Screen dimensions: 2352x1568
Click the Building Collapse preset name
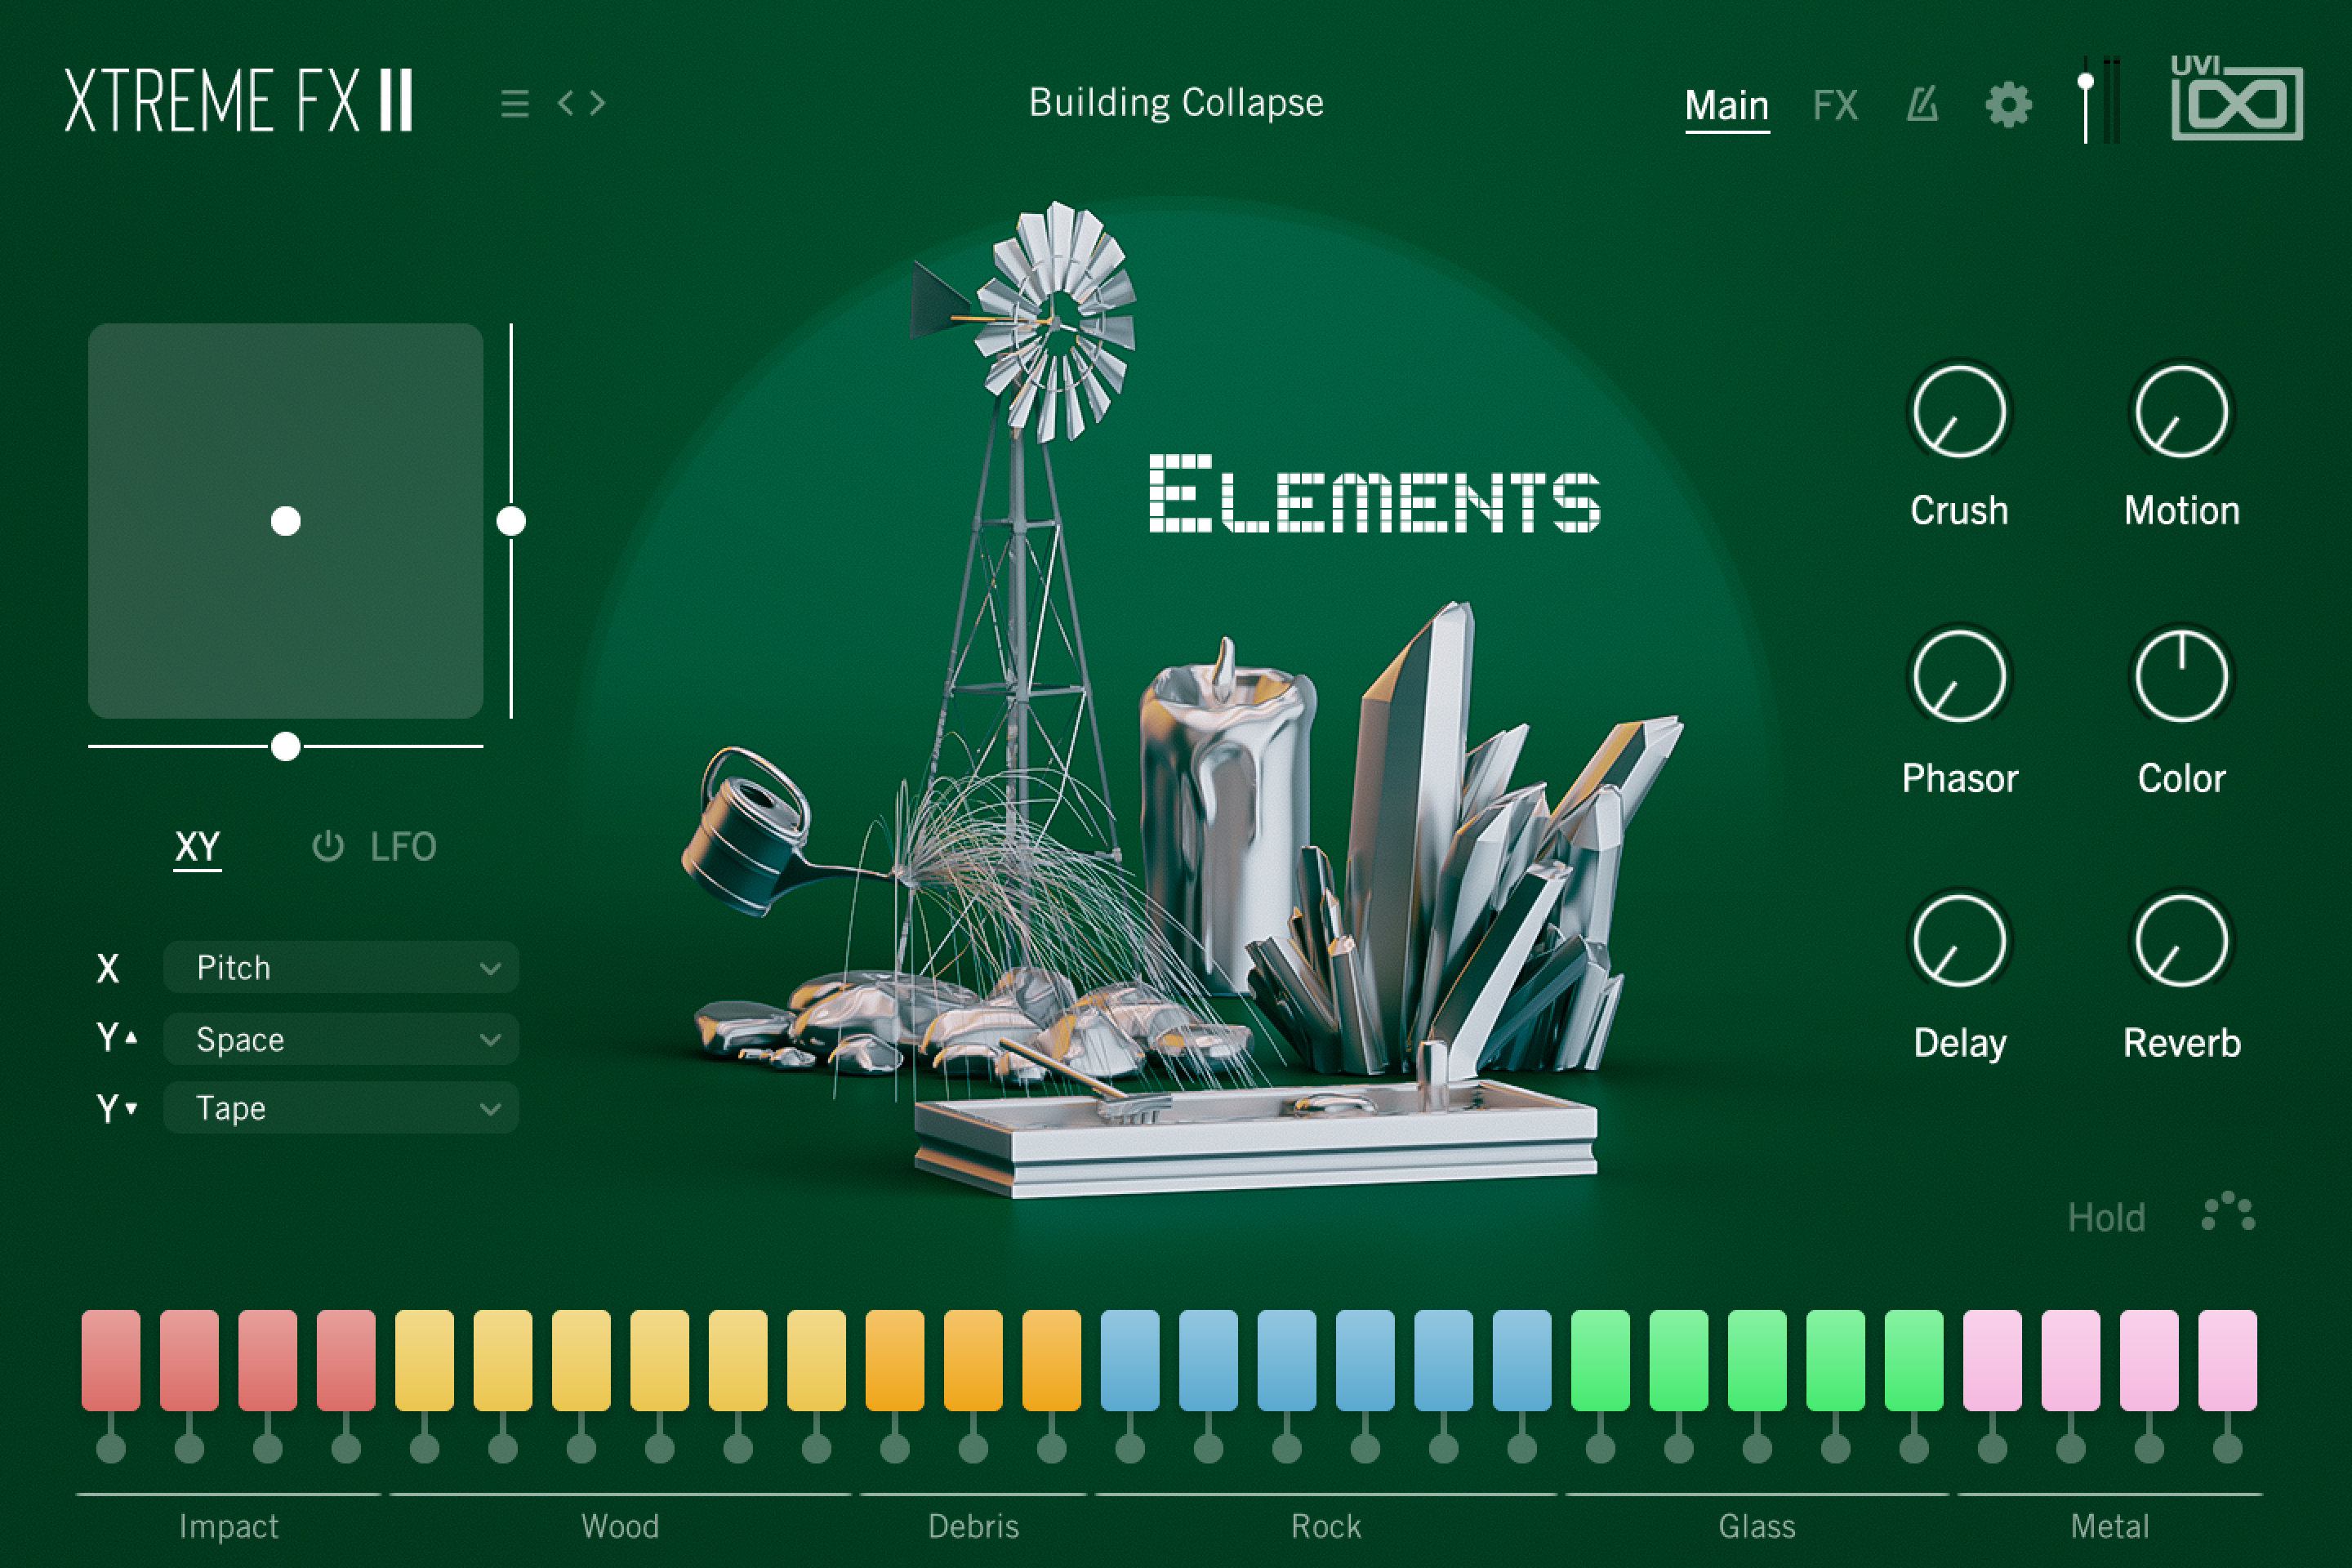point(1176,103)
